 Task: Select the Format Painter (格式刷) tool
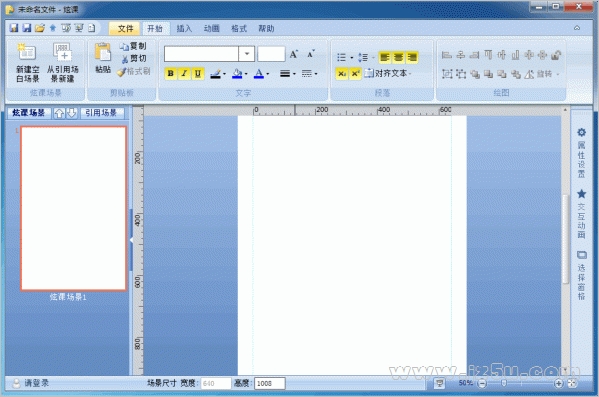(x=134, y=71)
